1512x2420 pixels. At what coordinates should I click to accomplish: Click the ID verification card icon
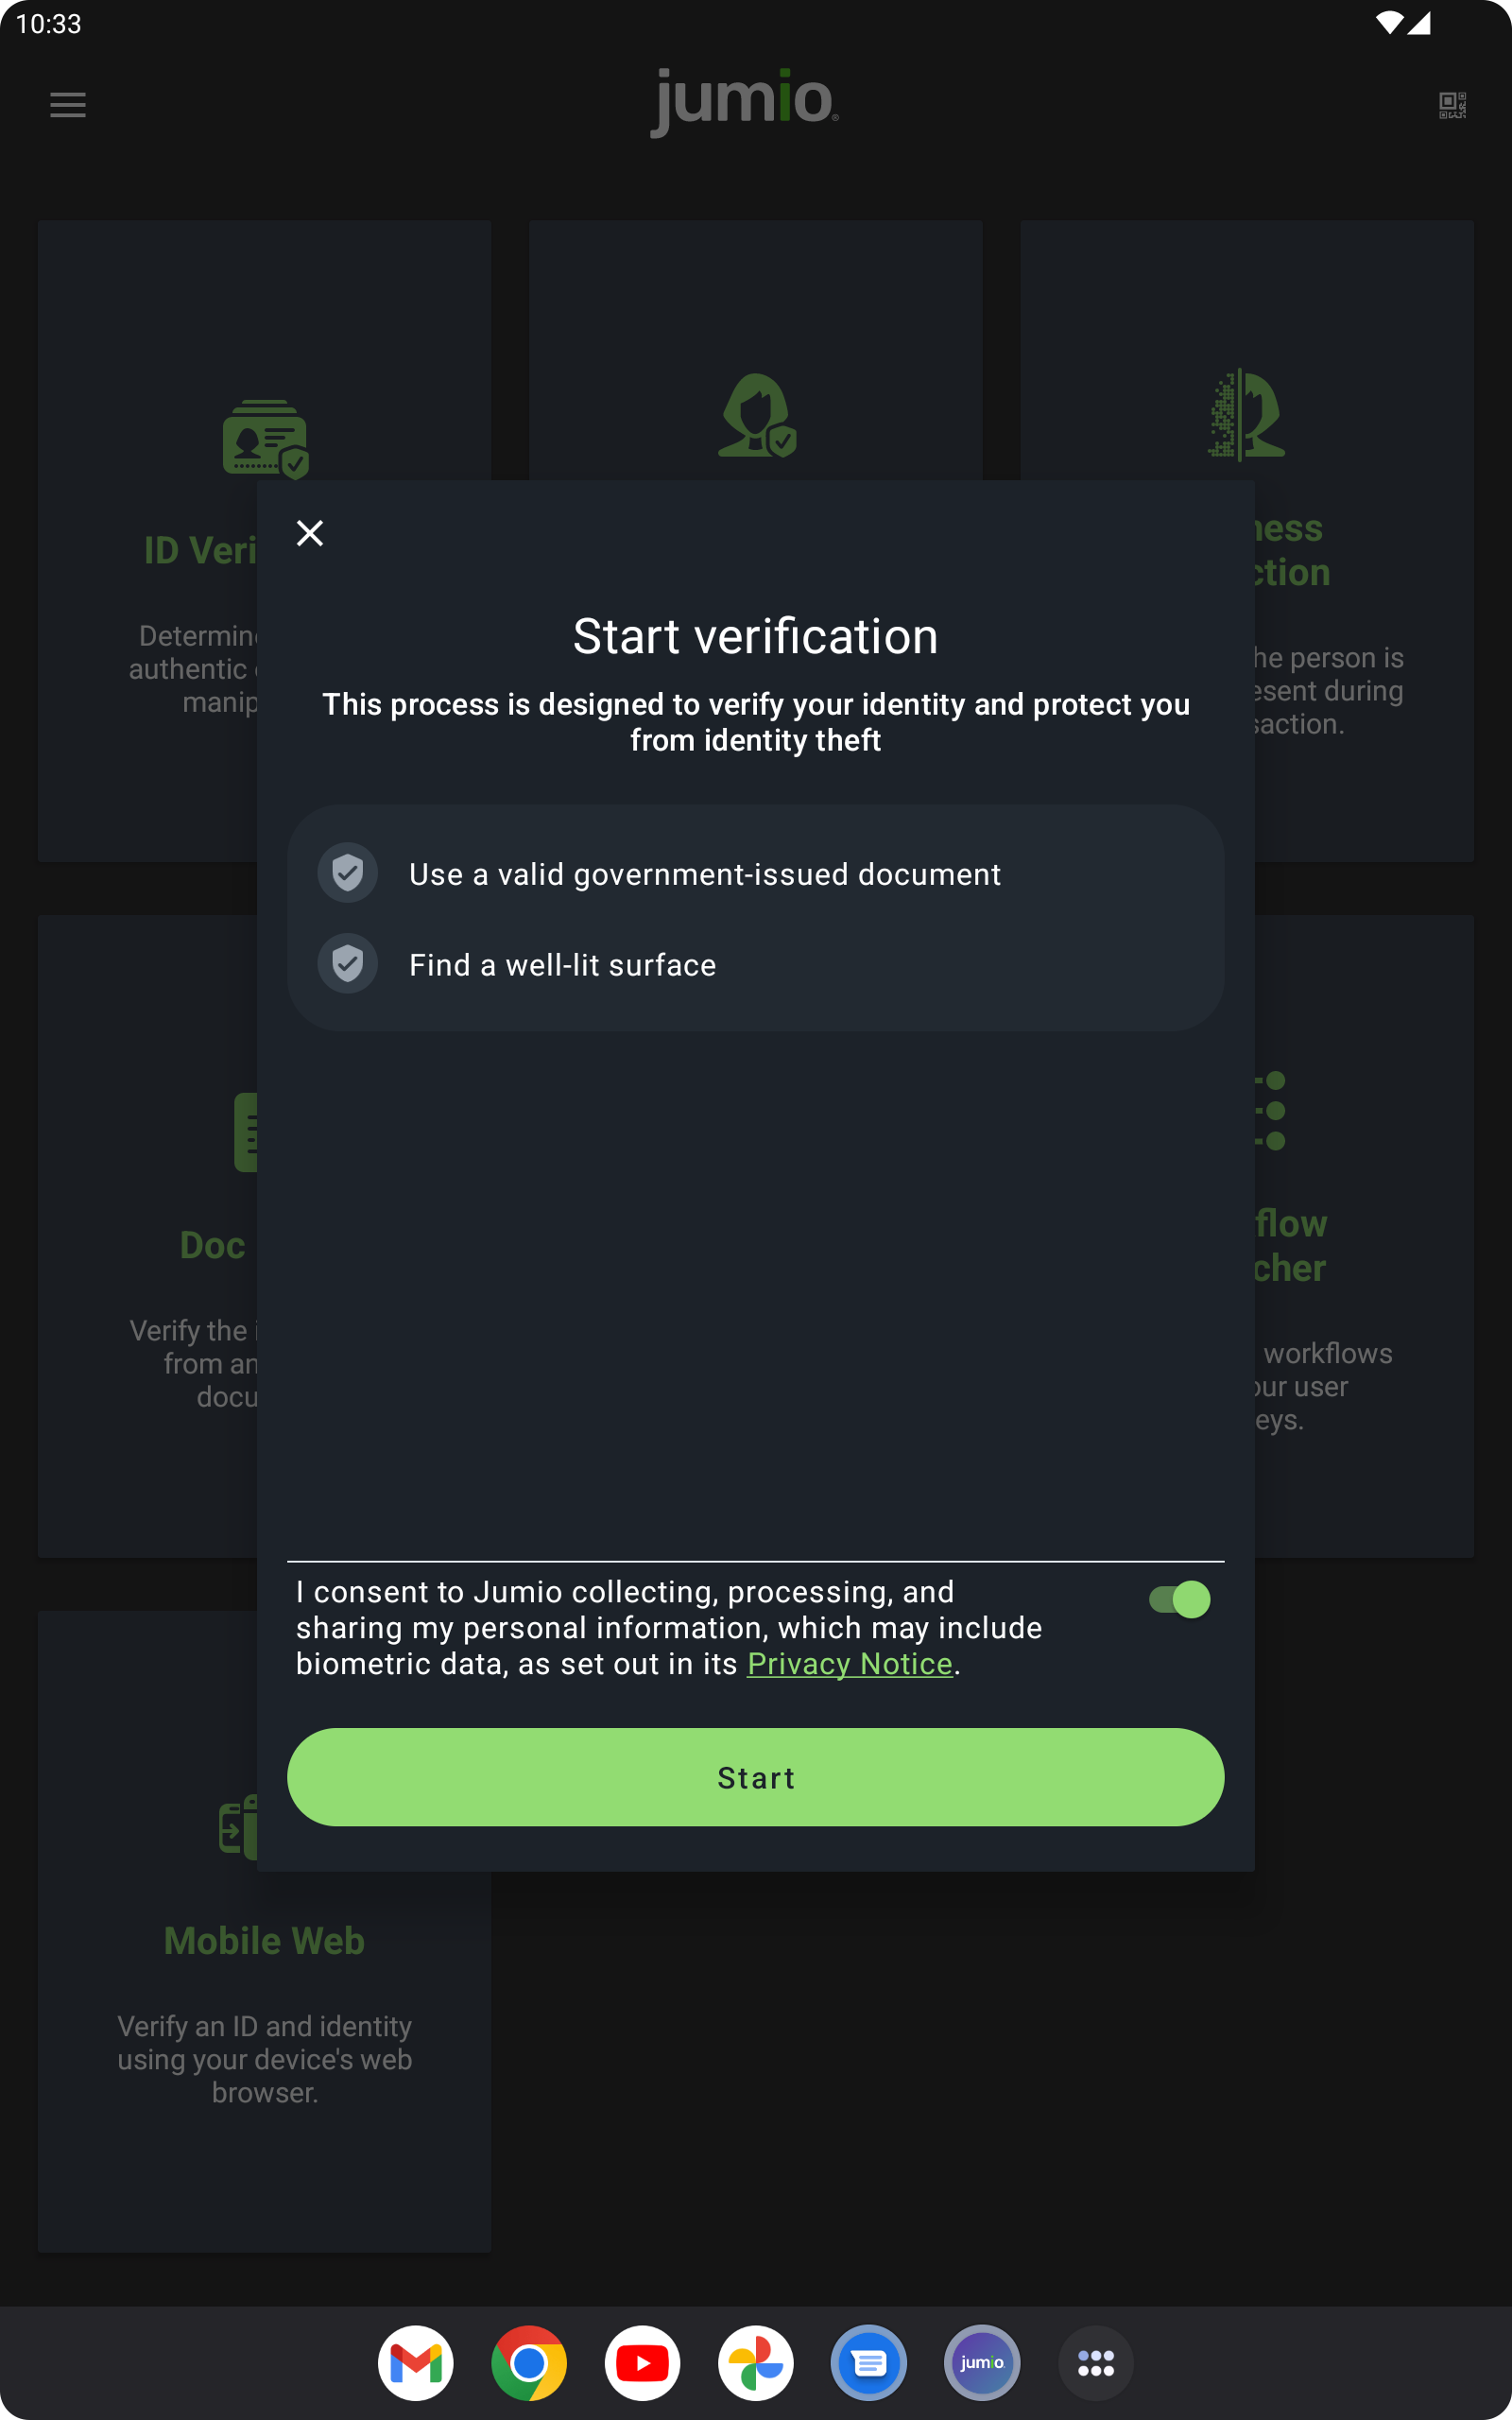[265, 439]
